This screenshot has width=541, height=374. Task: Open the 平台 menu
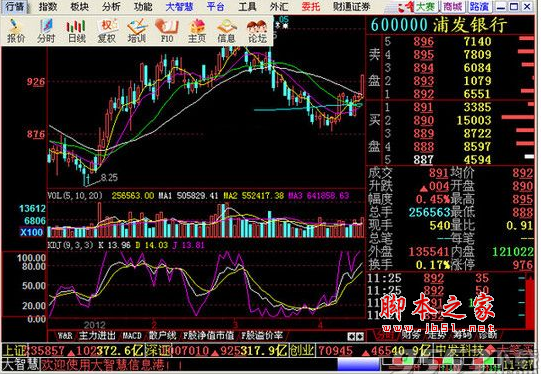tap(216, 7)
